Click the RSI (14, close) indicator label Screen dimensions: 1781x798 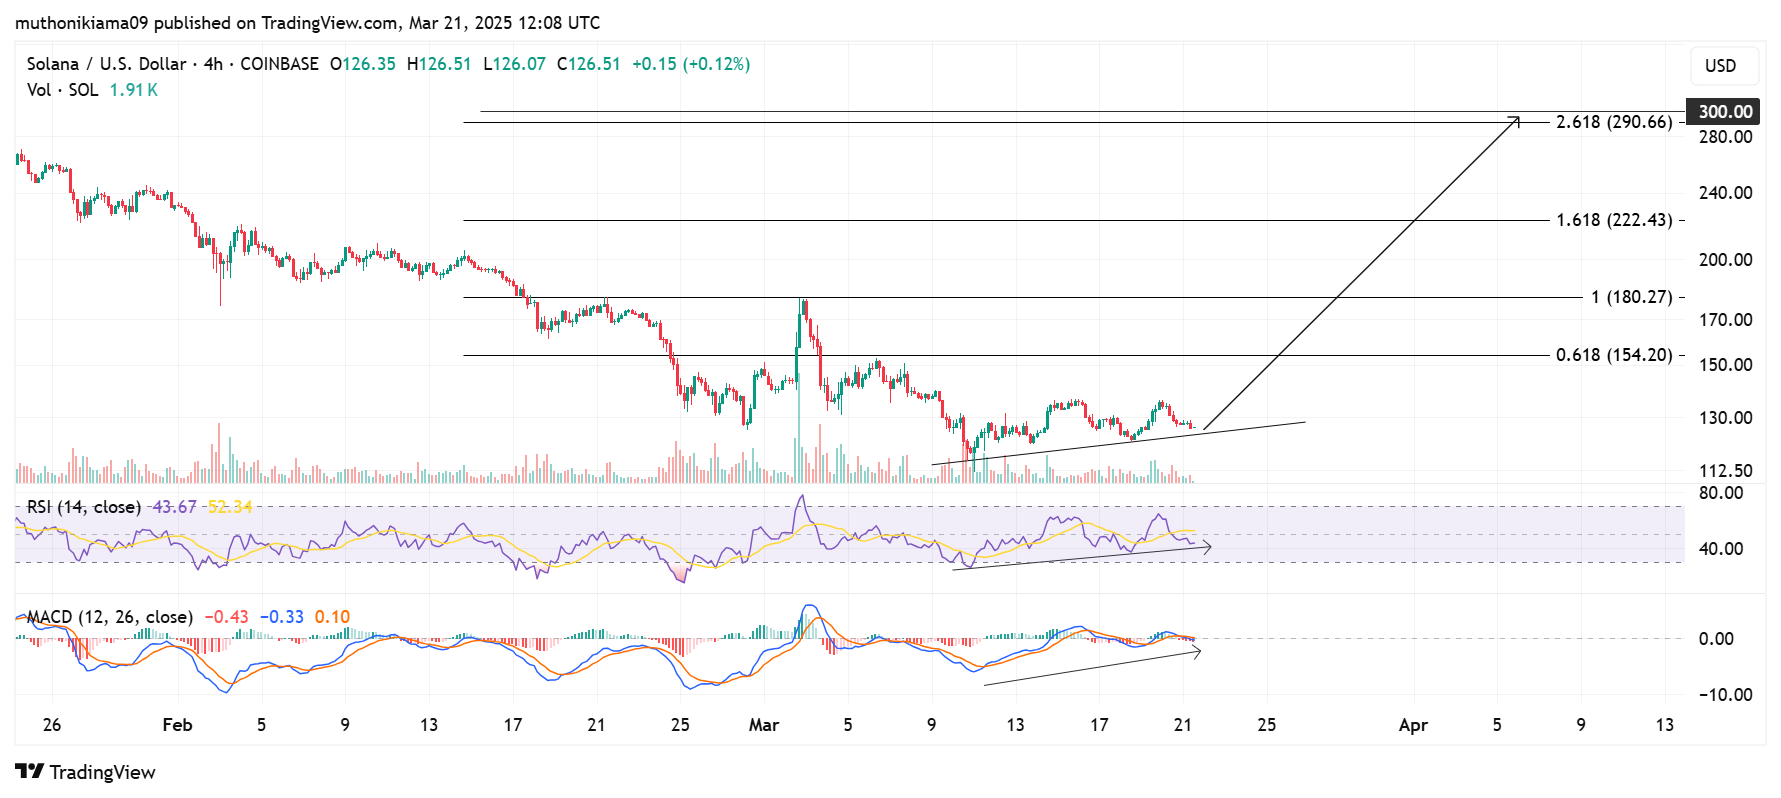tap(84, 507)
